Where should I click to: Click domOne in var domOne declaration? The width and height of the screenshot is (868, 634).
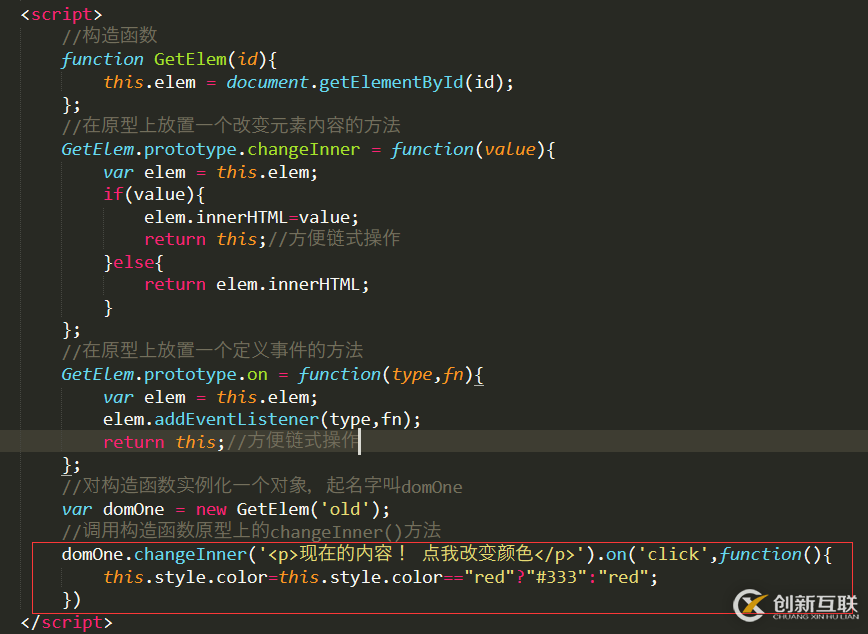(133, 509)
